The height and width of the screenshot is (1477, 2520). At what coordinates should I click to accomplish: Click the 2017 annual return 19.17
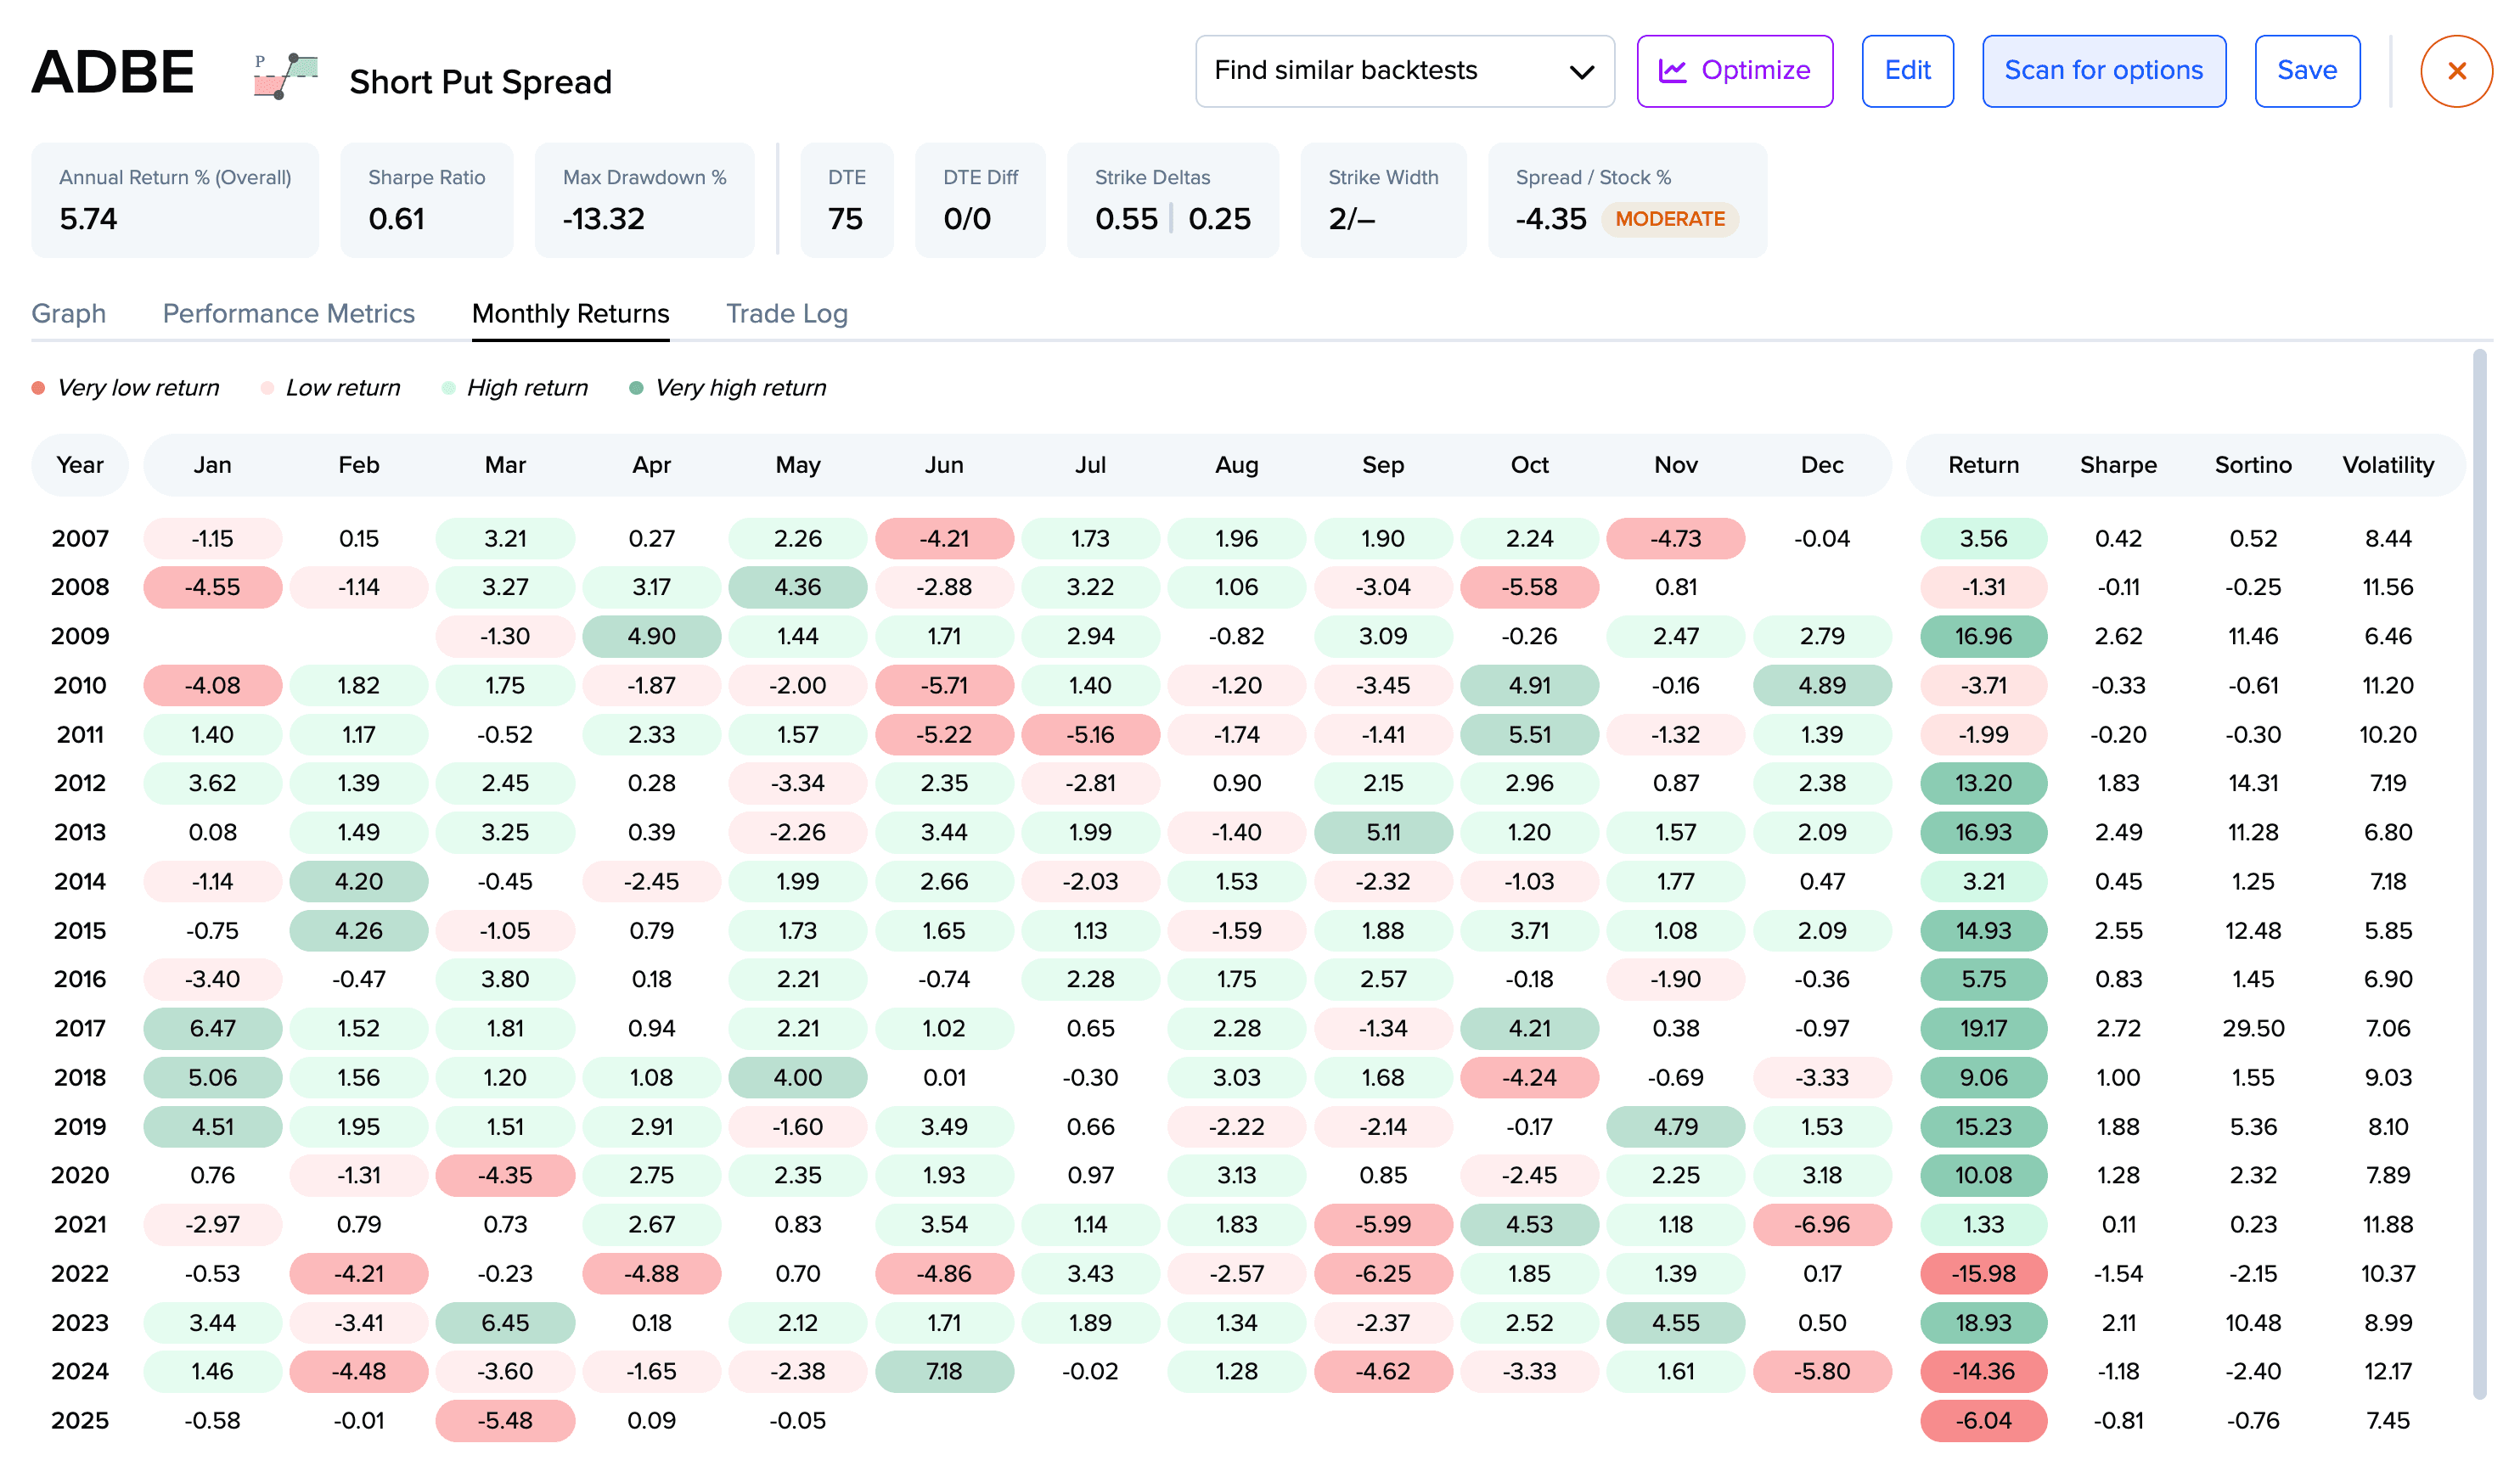(x=1983, y=1029)
